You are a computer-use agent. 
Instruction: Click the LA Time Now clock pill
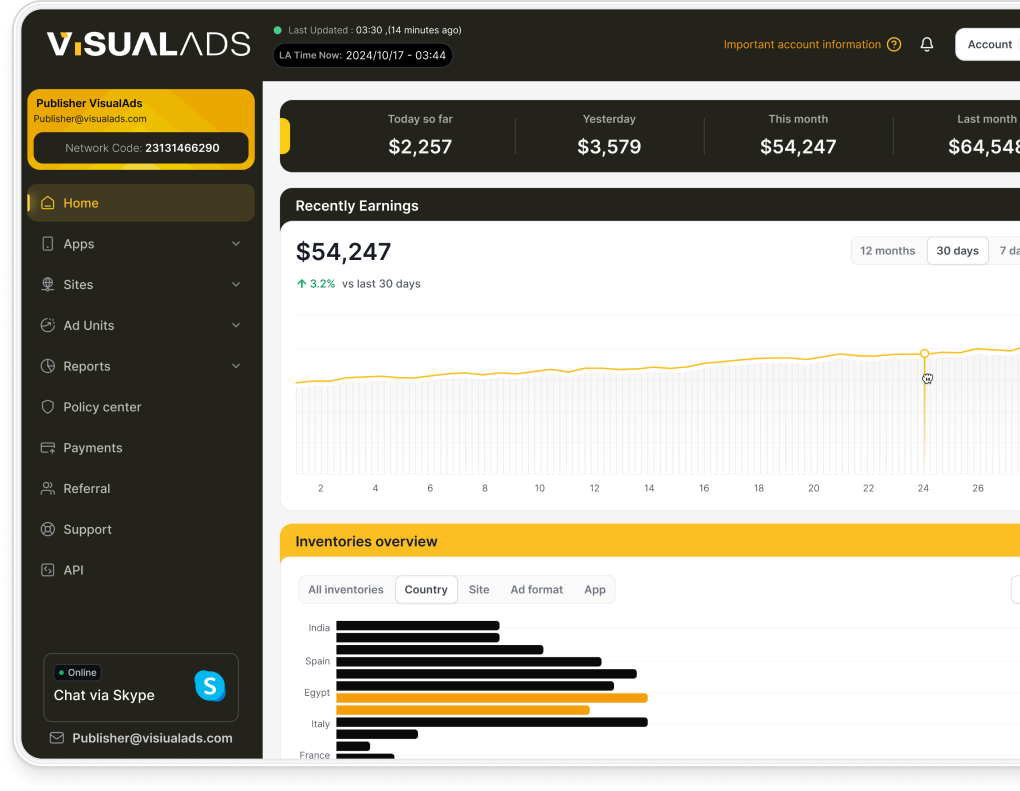point(362,55)
